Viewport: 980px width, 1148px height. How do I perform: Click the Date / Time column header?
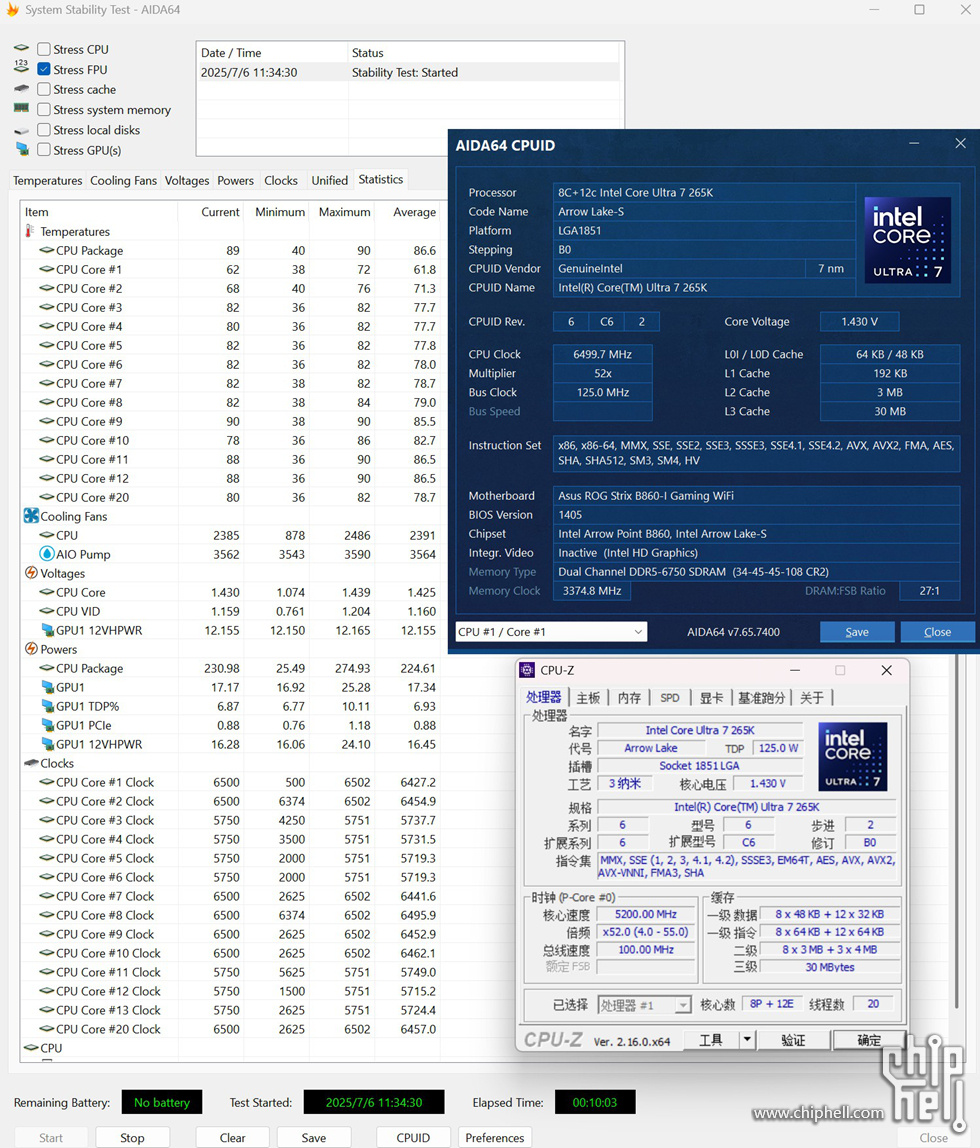click(272, 53)
